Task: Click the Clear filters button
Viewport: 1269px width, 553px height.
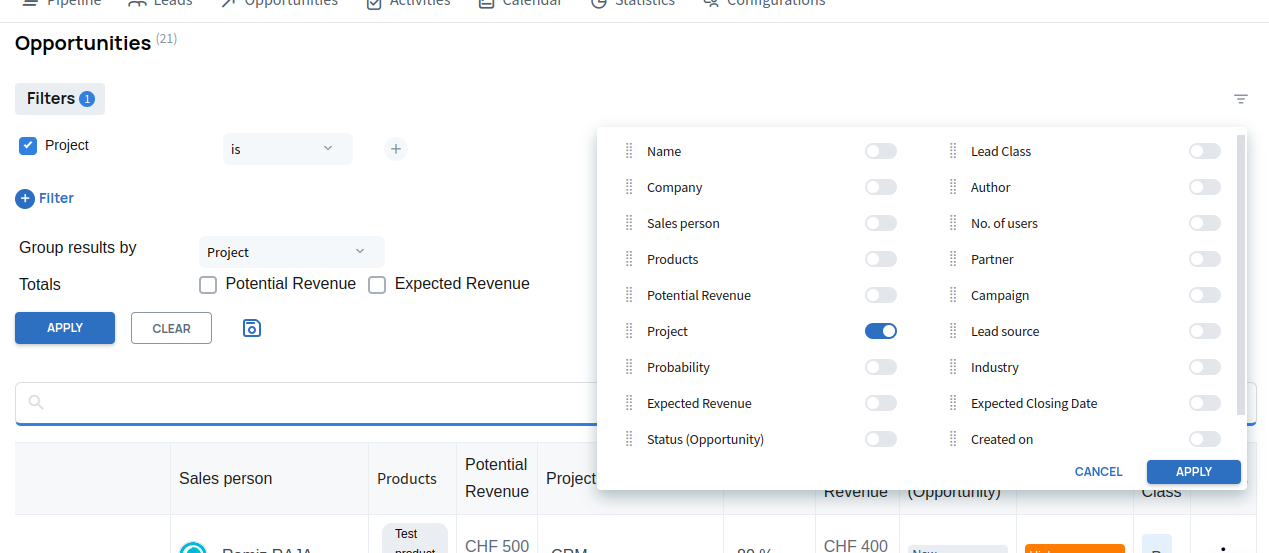Action: click(x=171, y=328)
